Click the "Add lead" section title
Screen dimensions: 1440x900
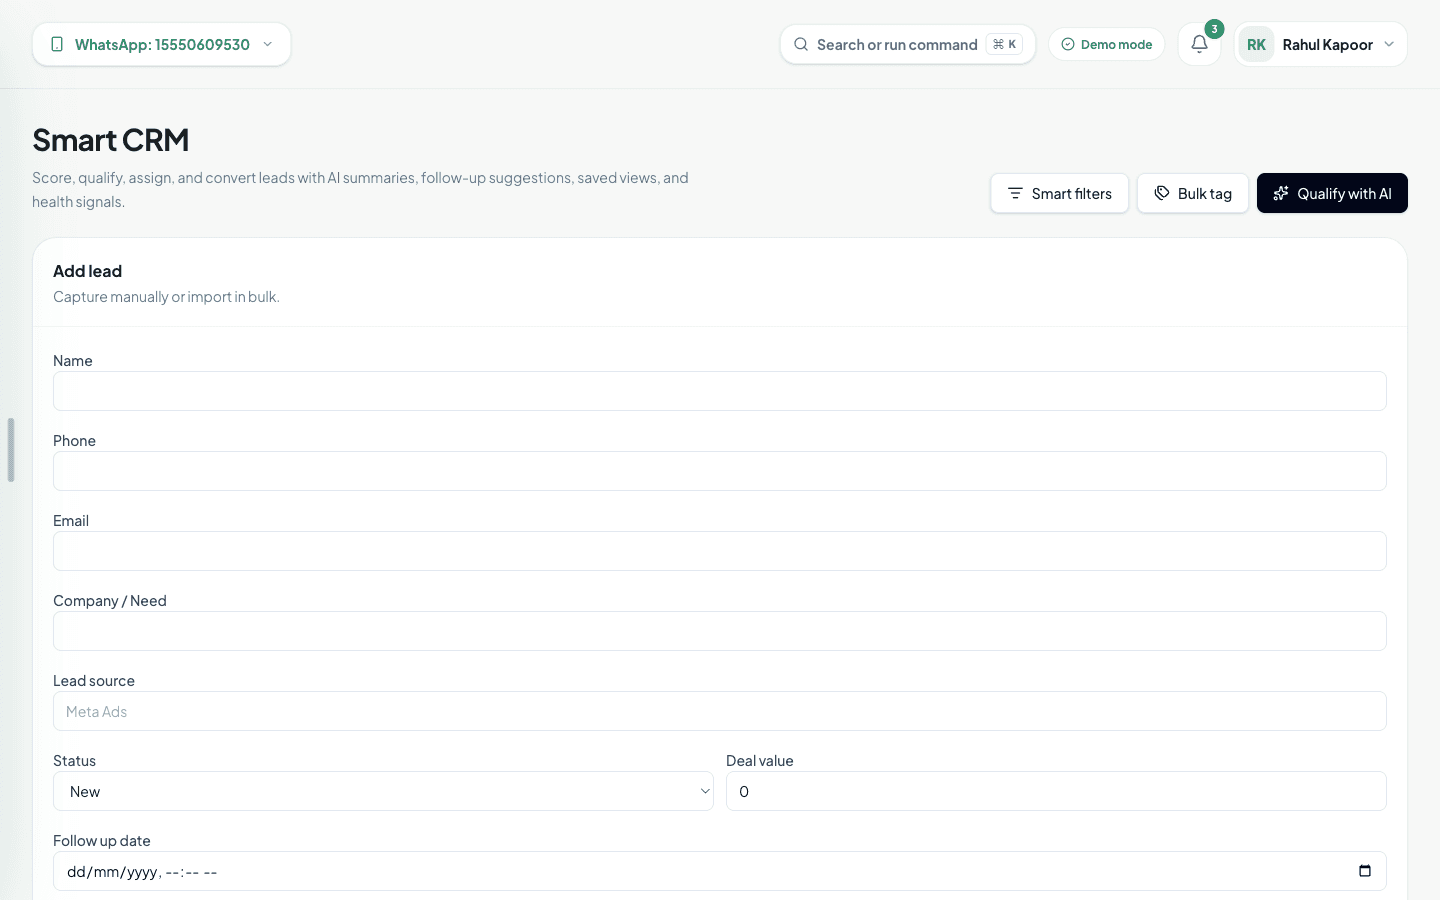tap(87, 271)
